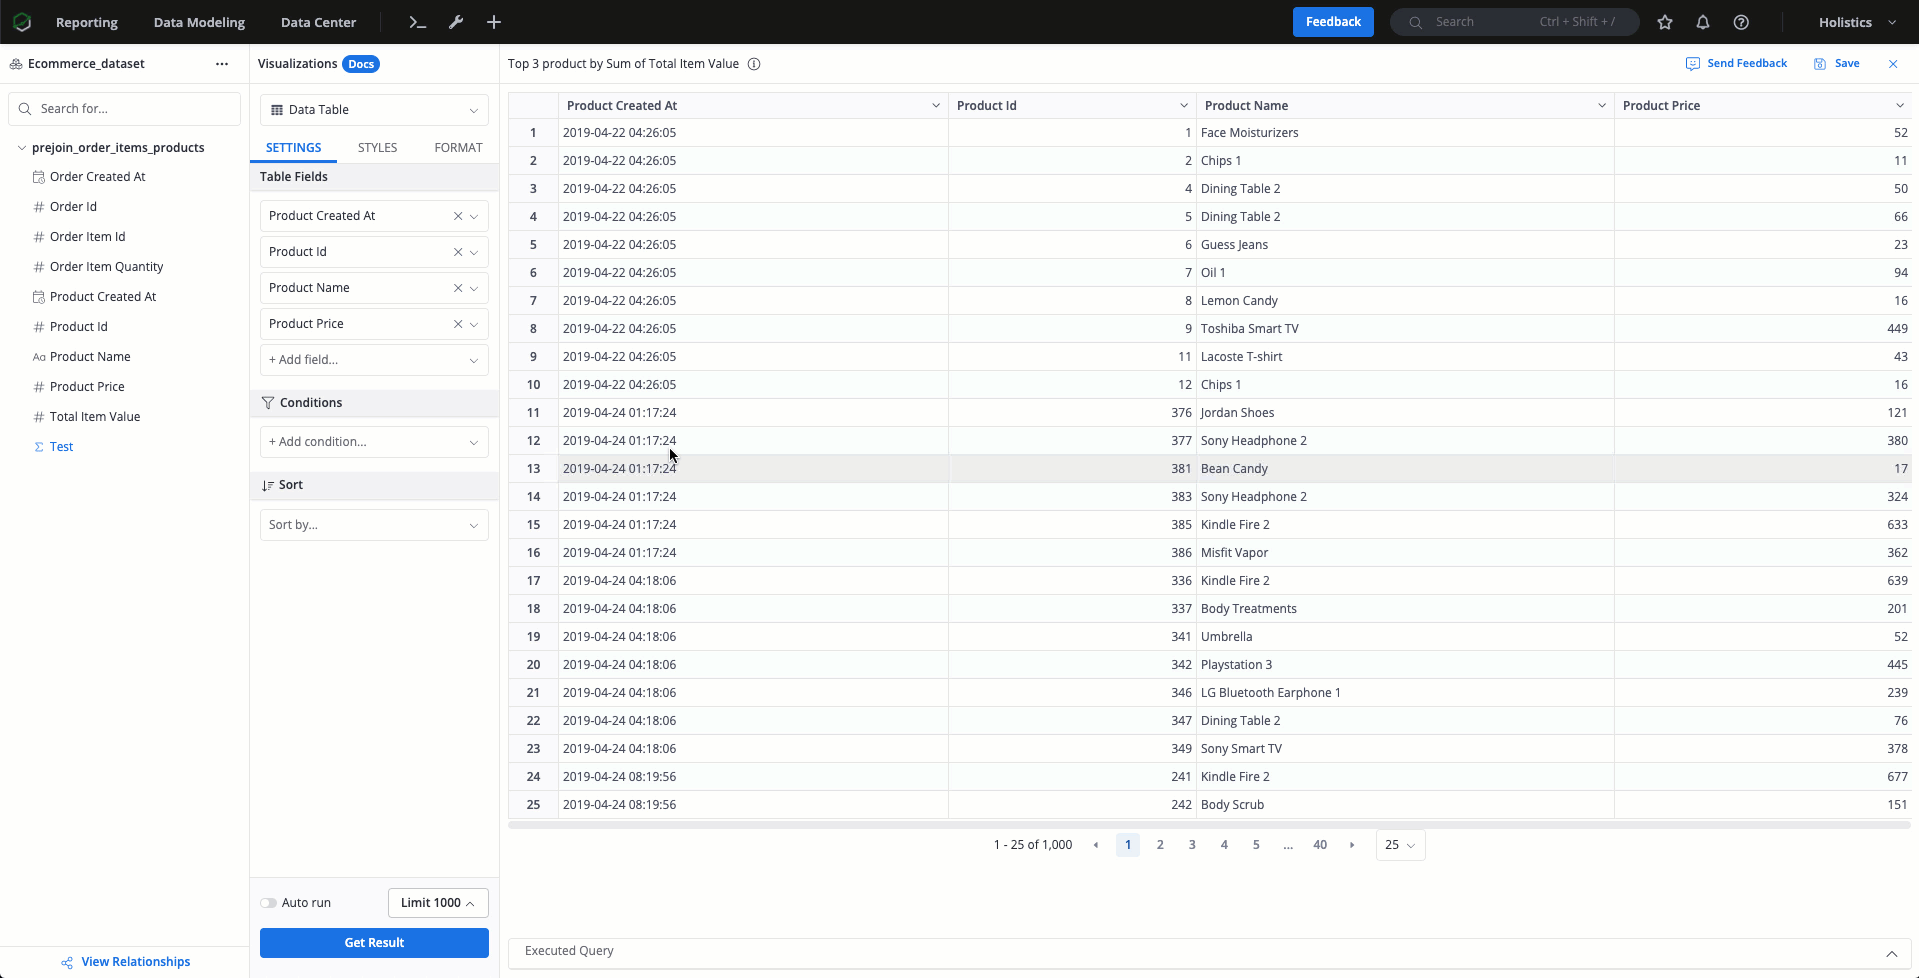Viewport: 1919px width, 978px height.
Task: Open the SQL terminal icon in top bar
Action: [x=418, y=22]
